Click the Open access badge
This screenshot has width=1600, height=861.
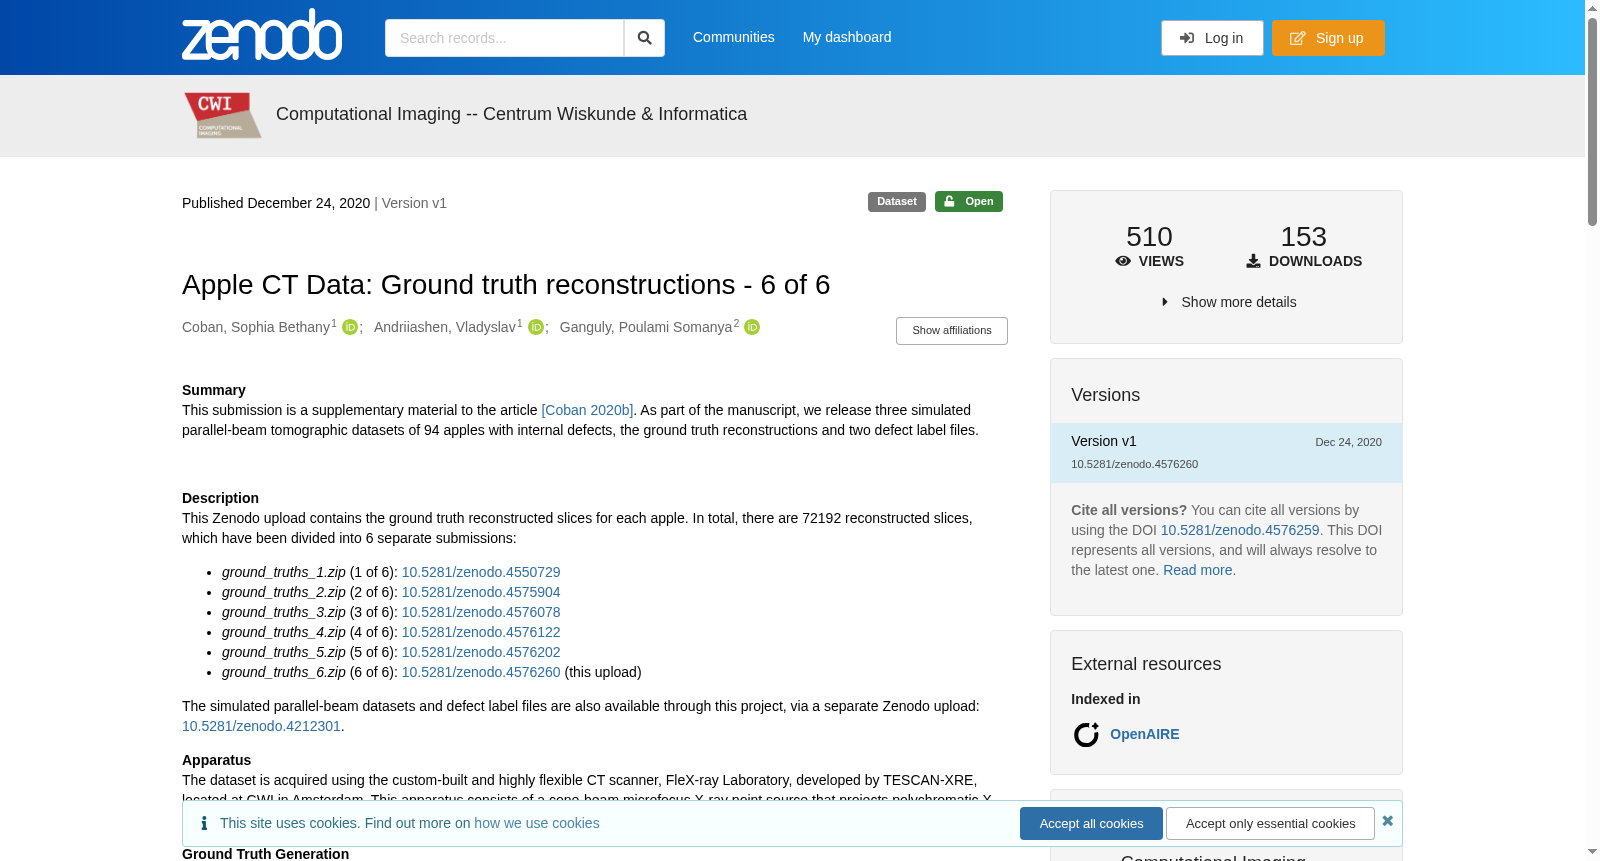coord(969,202)
